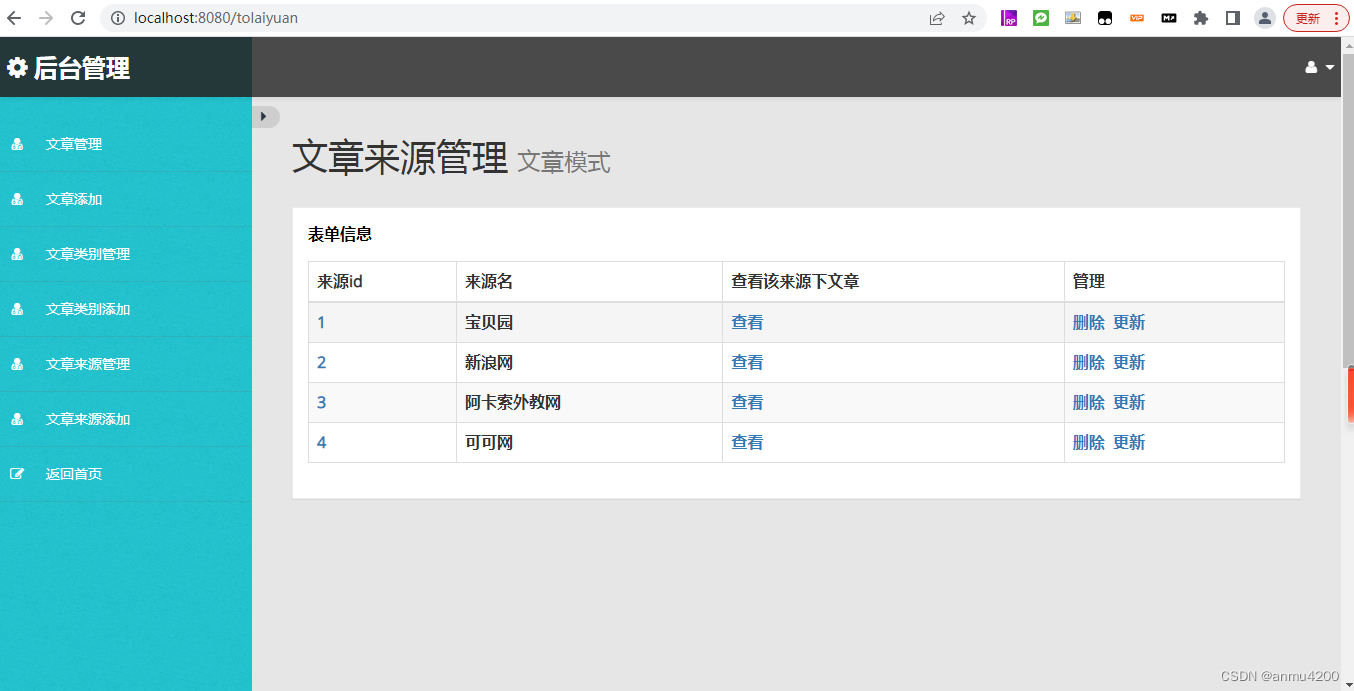This screenshot has height=691, width=1354.
Task: Open 文章类别添加 in the sidebar
Action: pos(88,309)
